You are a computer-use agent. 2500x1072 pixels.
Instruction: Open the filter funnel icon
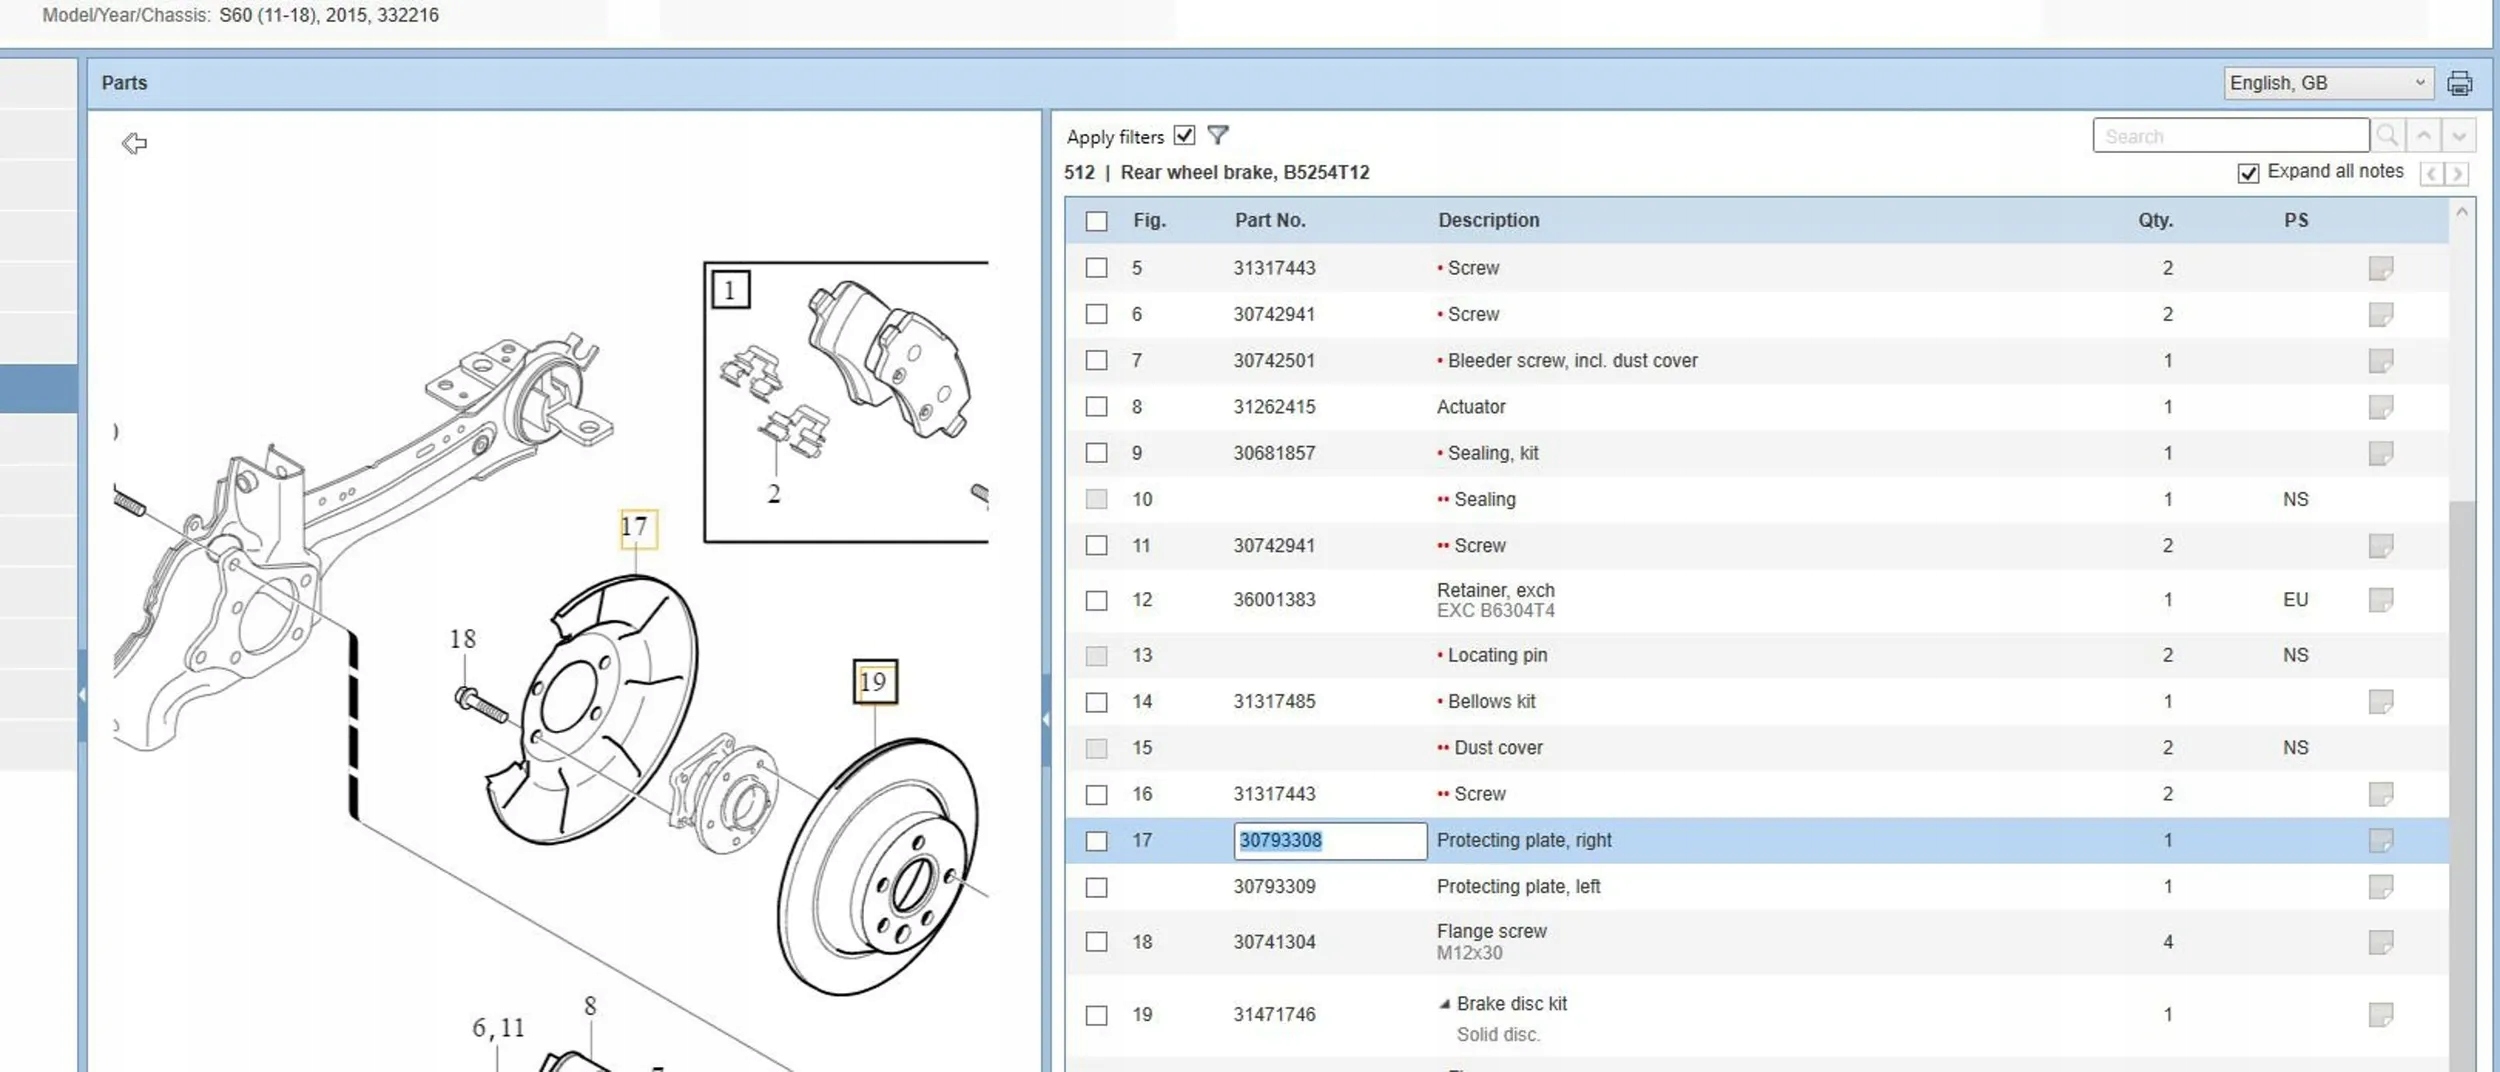point(1217,135)
